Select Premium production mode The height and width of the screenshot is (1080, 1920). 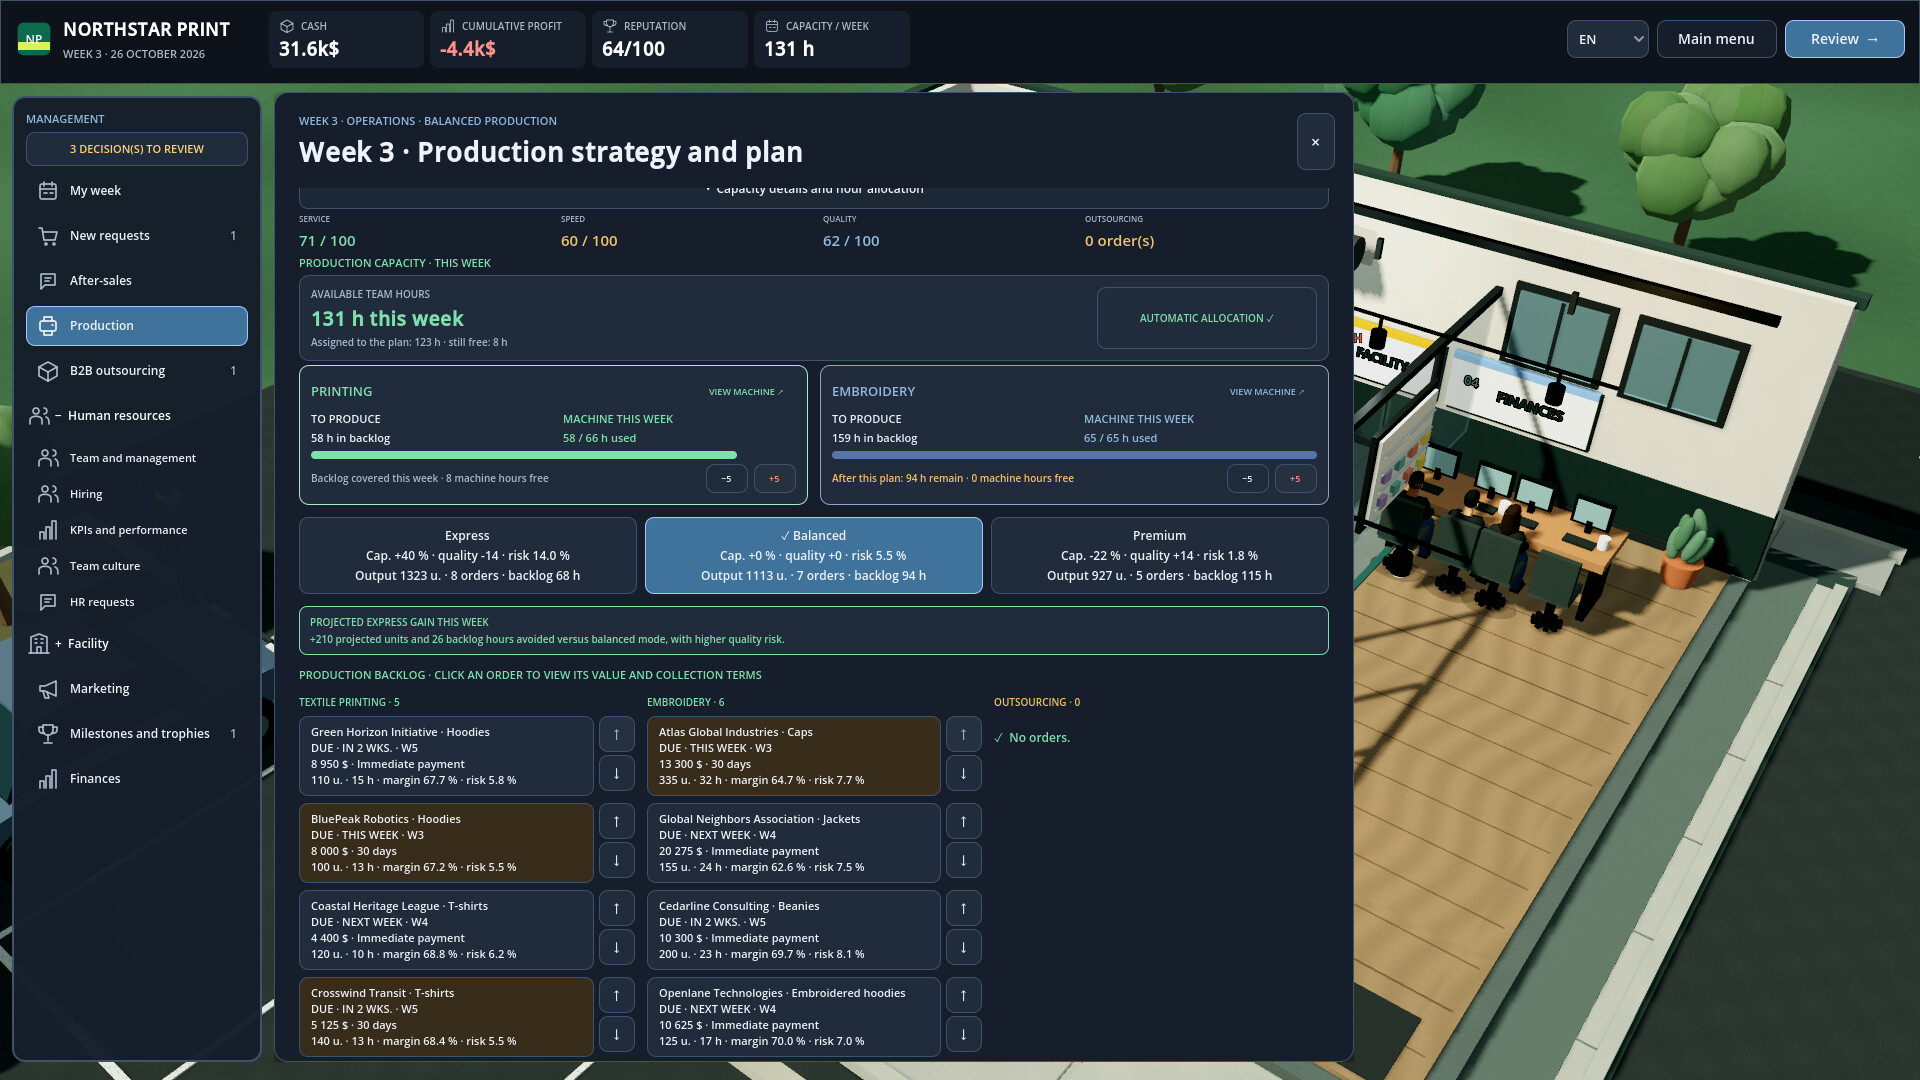click(x=1159, y=556)
